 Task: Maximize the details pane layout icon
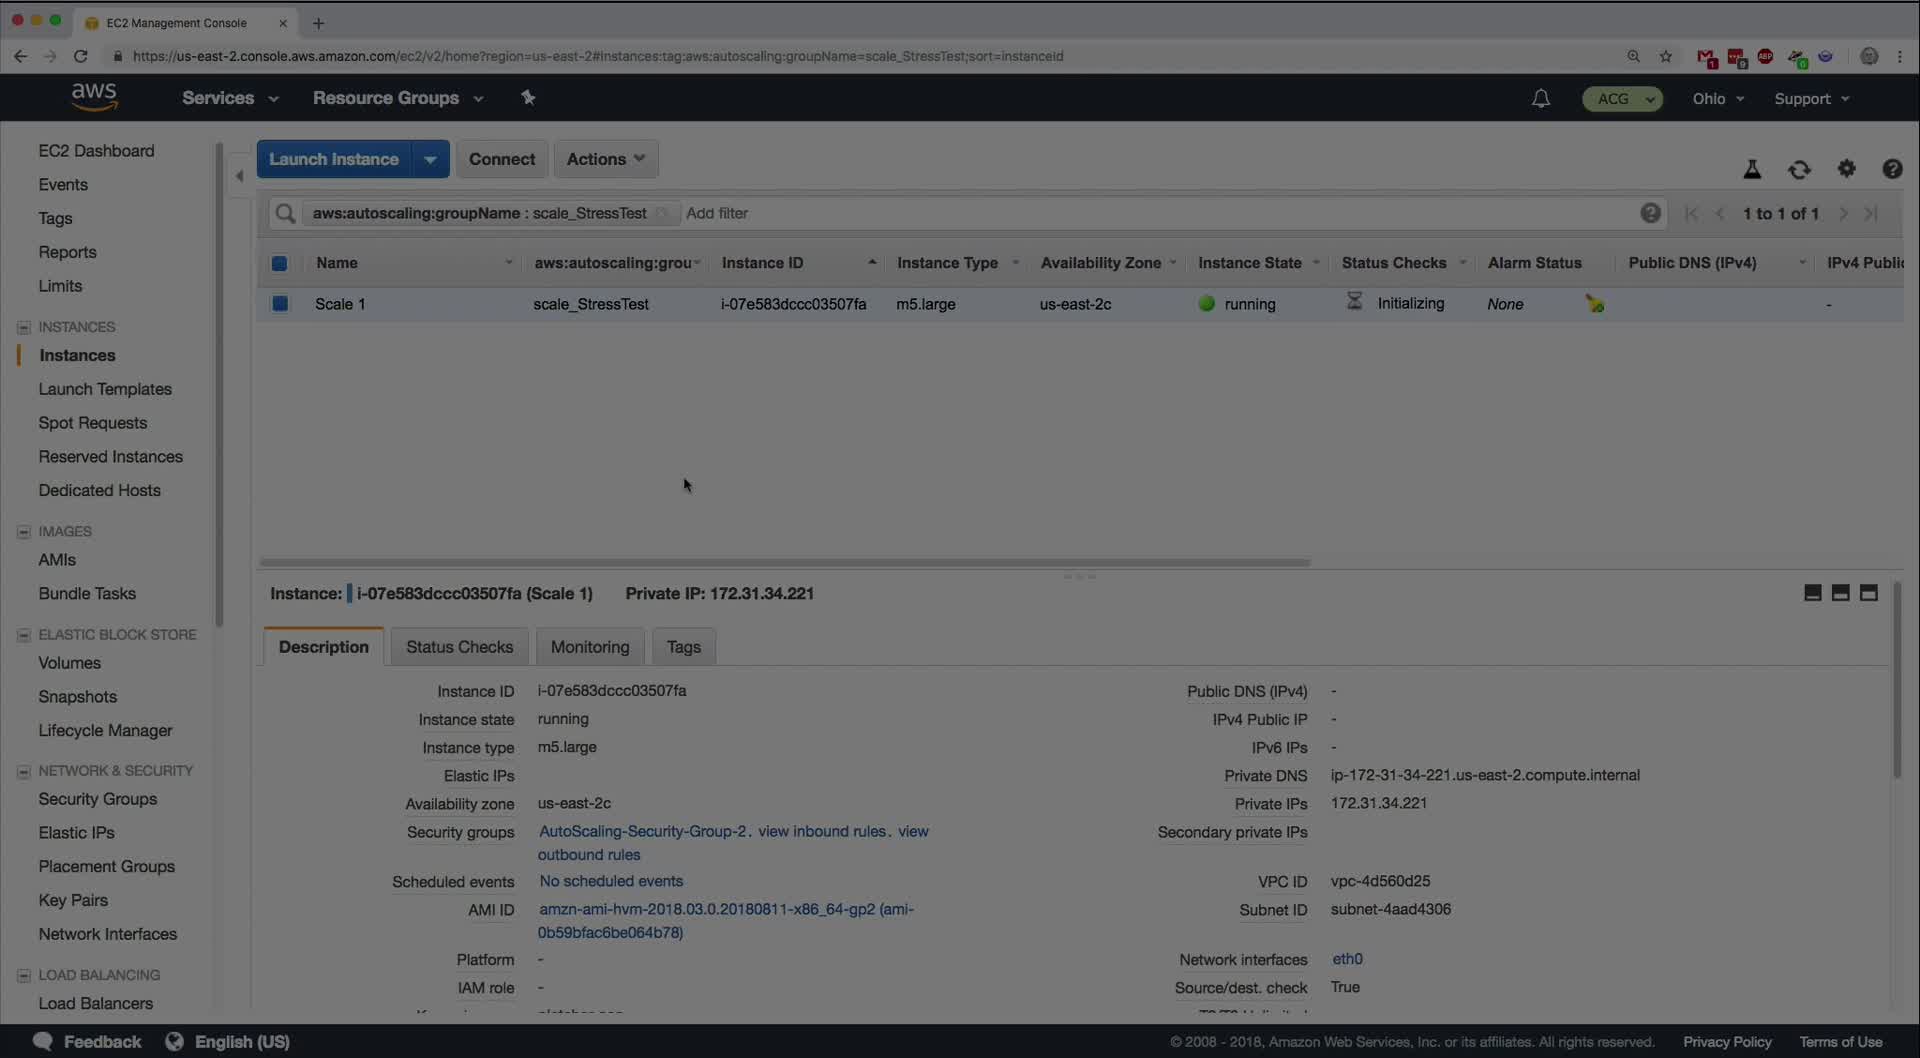point(1868,593)
